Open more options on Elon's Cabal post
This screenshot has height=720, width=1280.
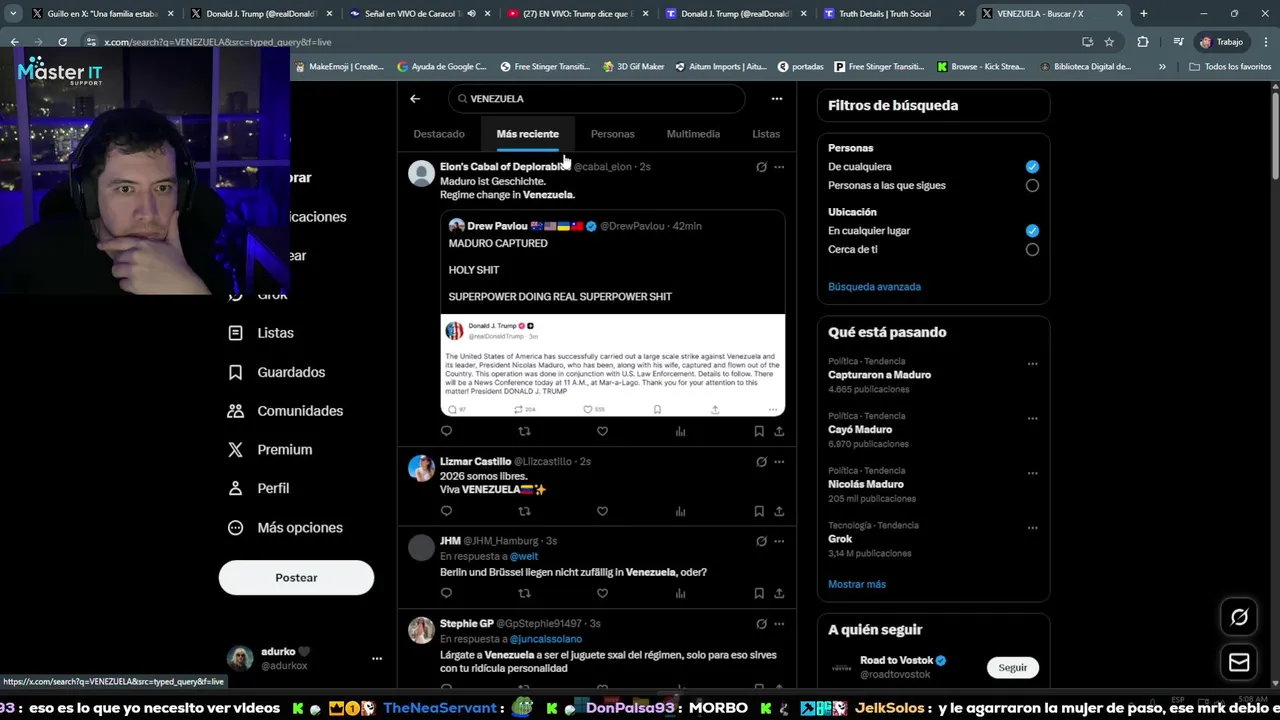pyautogui.click(x=779, y=167)
